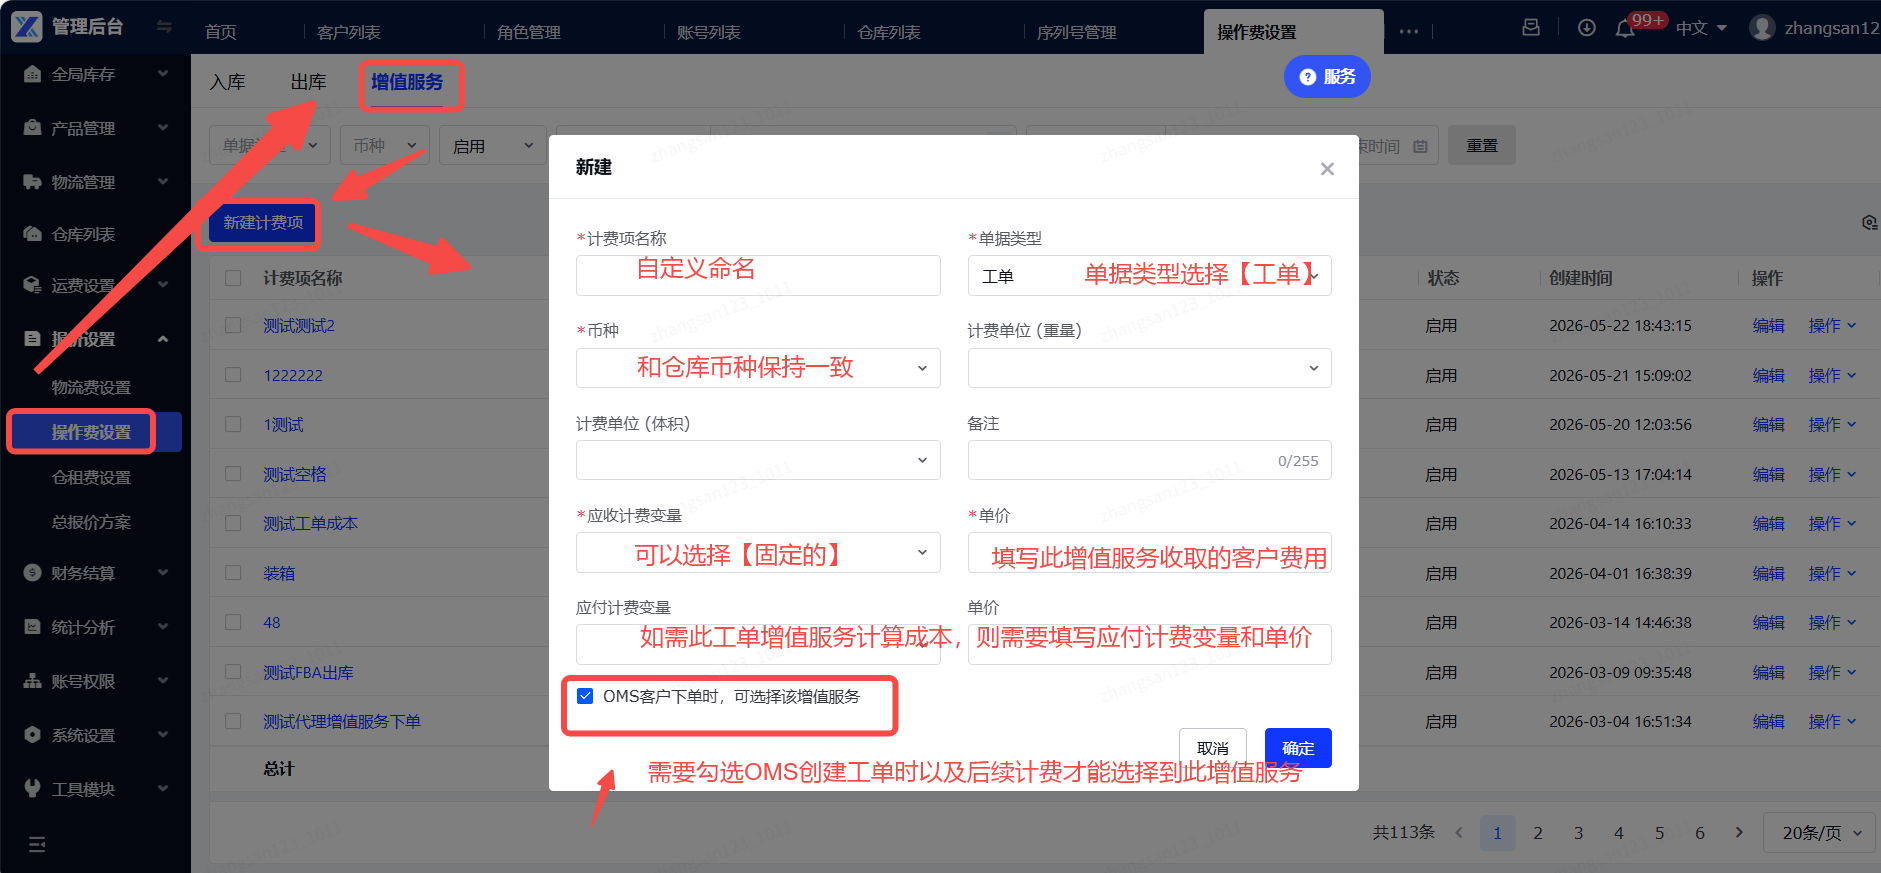1881x873 pixels.
Task: Click the user avatar icon
Action: pos(1762,28)
